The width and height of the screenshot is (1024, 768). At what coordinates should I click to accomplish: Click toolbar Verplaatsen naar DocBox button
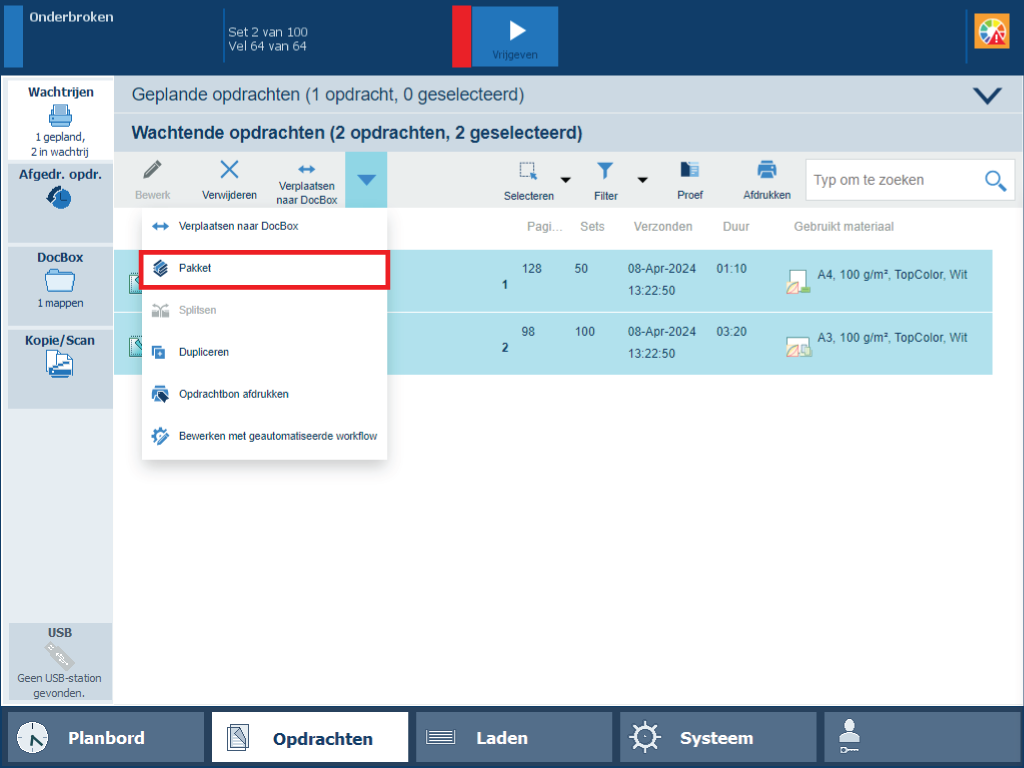[x=306, y=182]
